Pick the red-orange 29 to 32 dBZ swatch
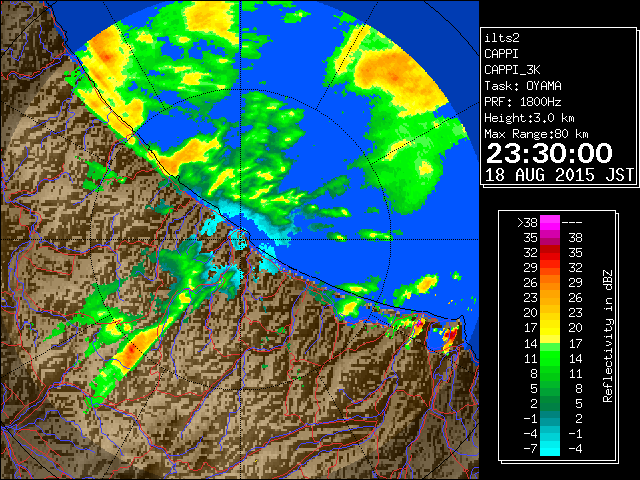Image resolution: width=640 pixels, height=480 pixels. 550,268
